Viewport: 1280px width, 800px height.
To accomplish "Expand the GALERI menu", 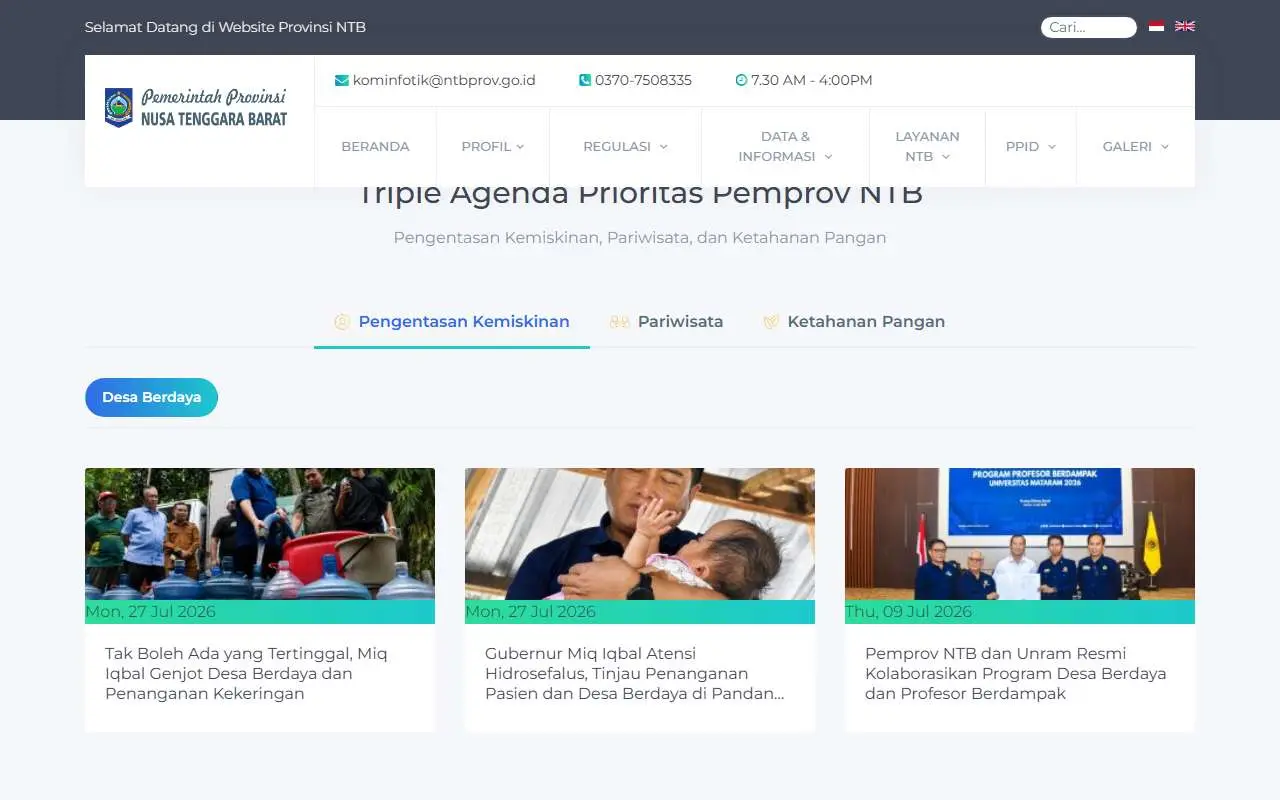I will [1136, 147].
